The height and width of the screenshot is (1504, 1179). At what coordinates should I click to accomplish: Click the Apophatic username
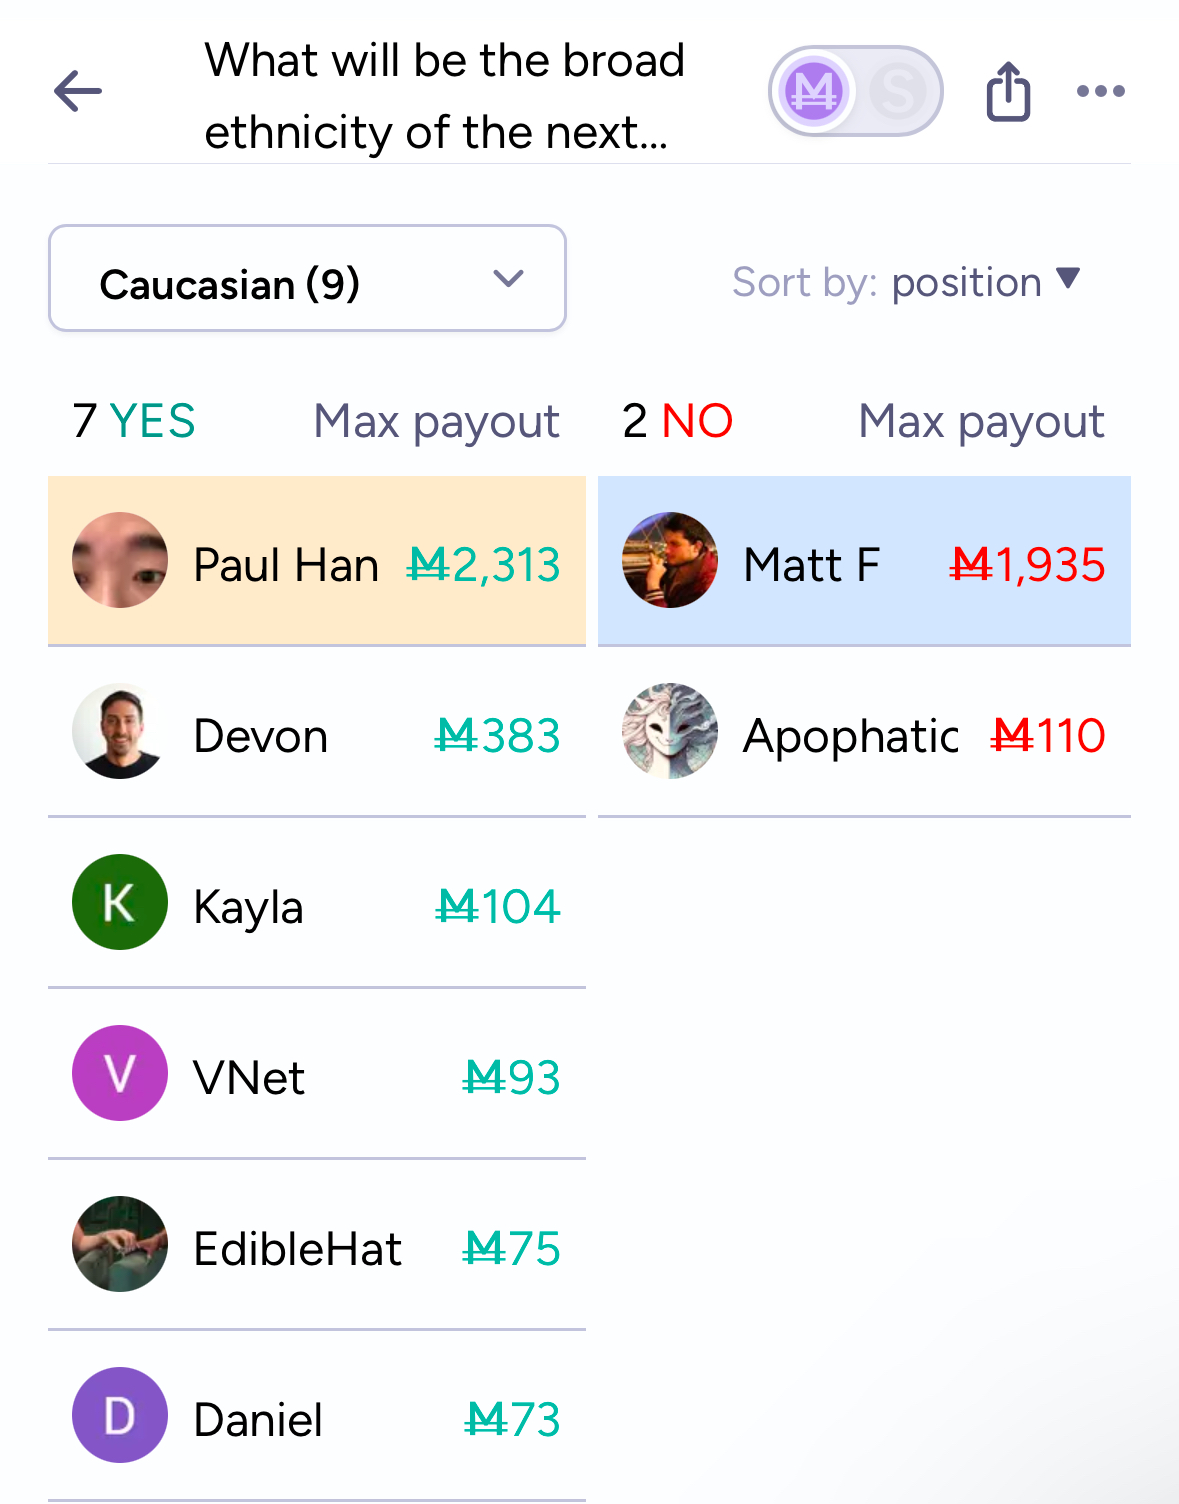pyautogui.click(x=851, y=737)
